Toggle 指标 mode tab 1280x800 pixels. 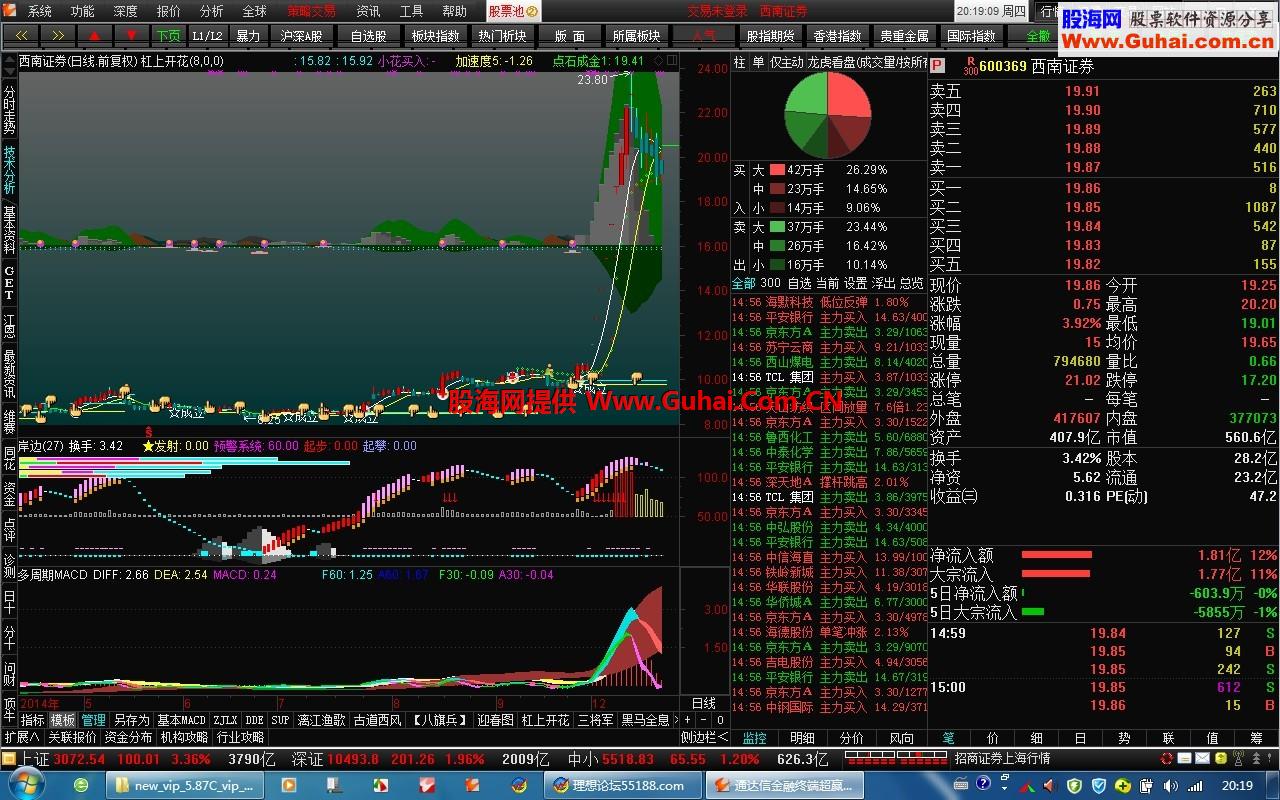pyautogui.click(x=33, y=720)
